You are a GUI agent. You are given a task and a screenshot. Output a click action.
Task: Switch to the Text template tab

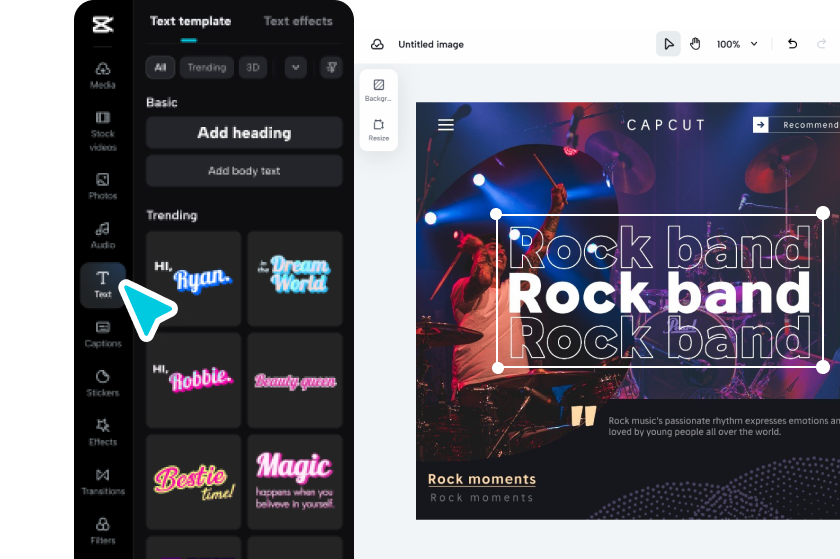point(190,21)
